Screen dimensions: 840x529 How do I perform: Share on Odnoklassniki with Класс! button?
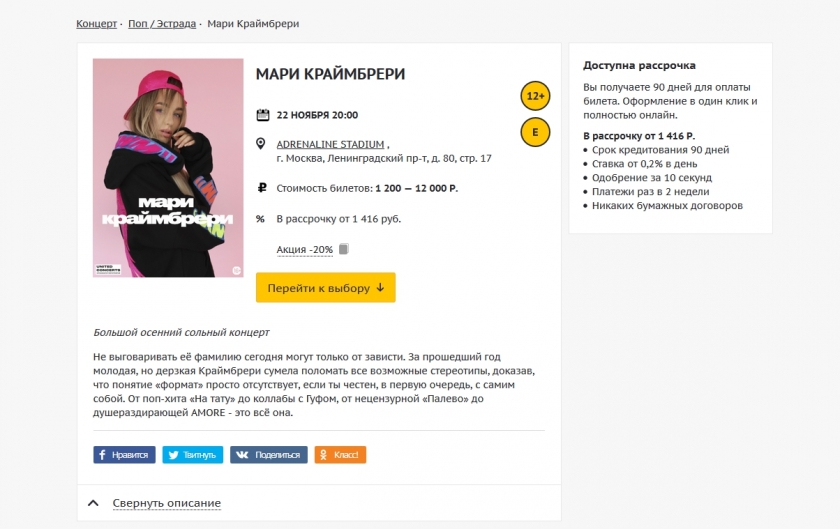coord(340,455)
